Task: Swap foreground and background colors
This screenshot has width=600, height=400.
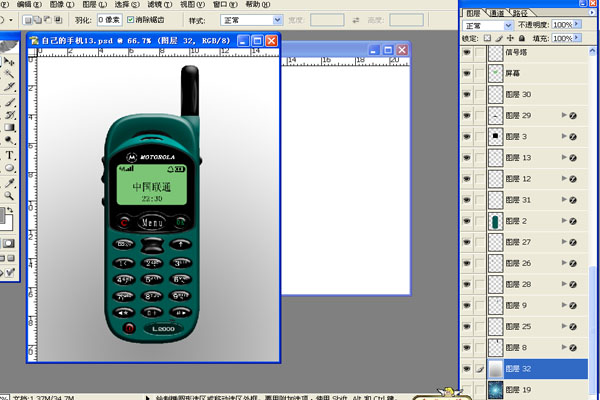Action: [x=10, y=210]
